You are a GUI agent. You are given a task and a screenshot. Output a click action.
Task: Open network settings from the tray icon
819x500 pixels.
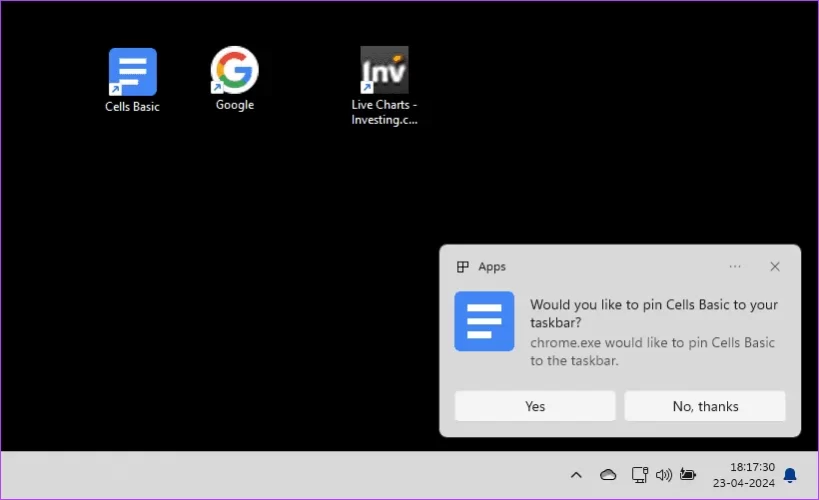tap(638, 475)
